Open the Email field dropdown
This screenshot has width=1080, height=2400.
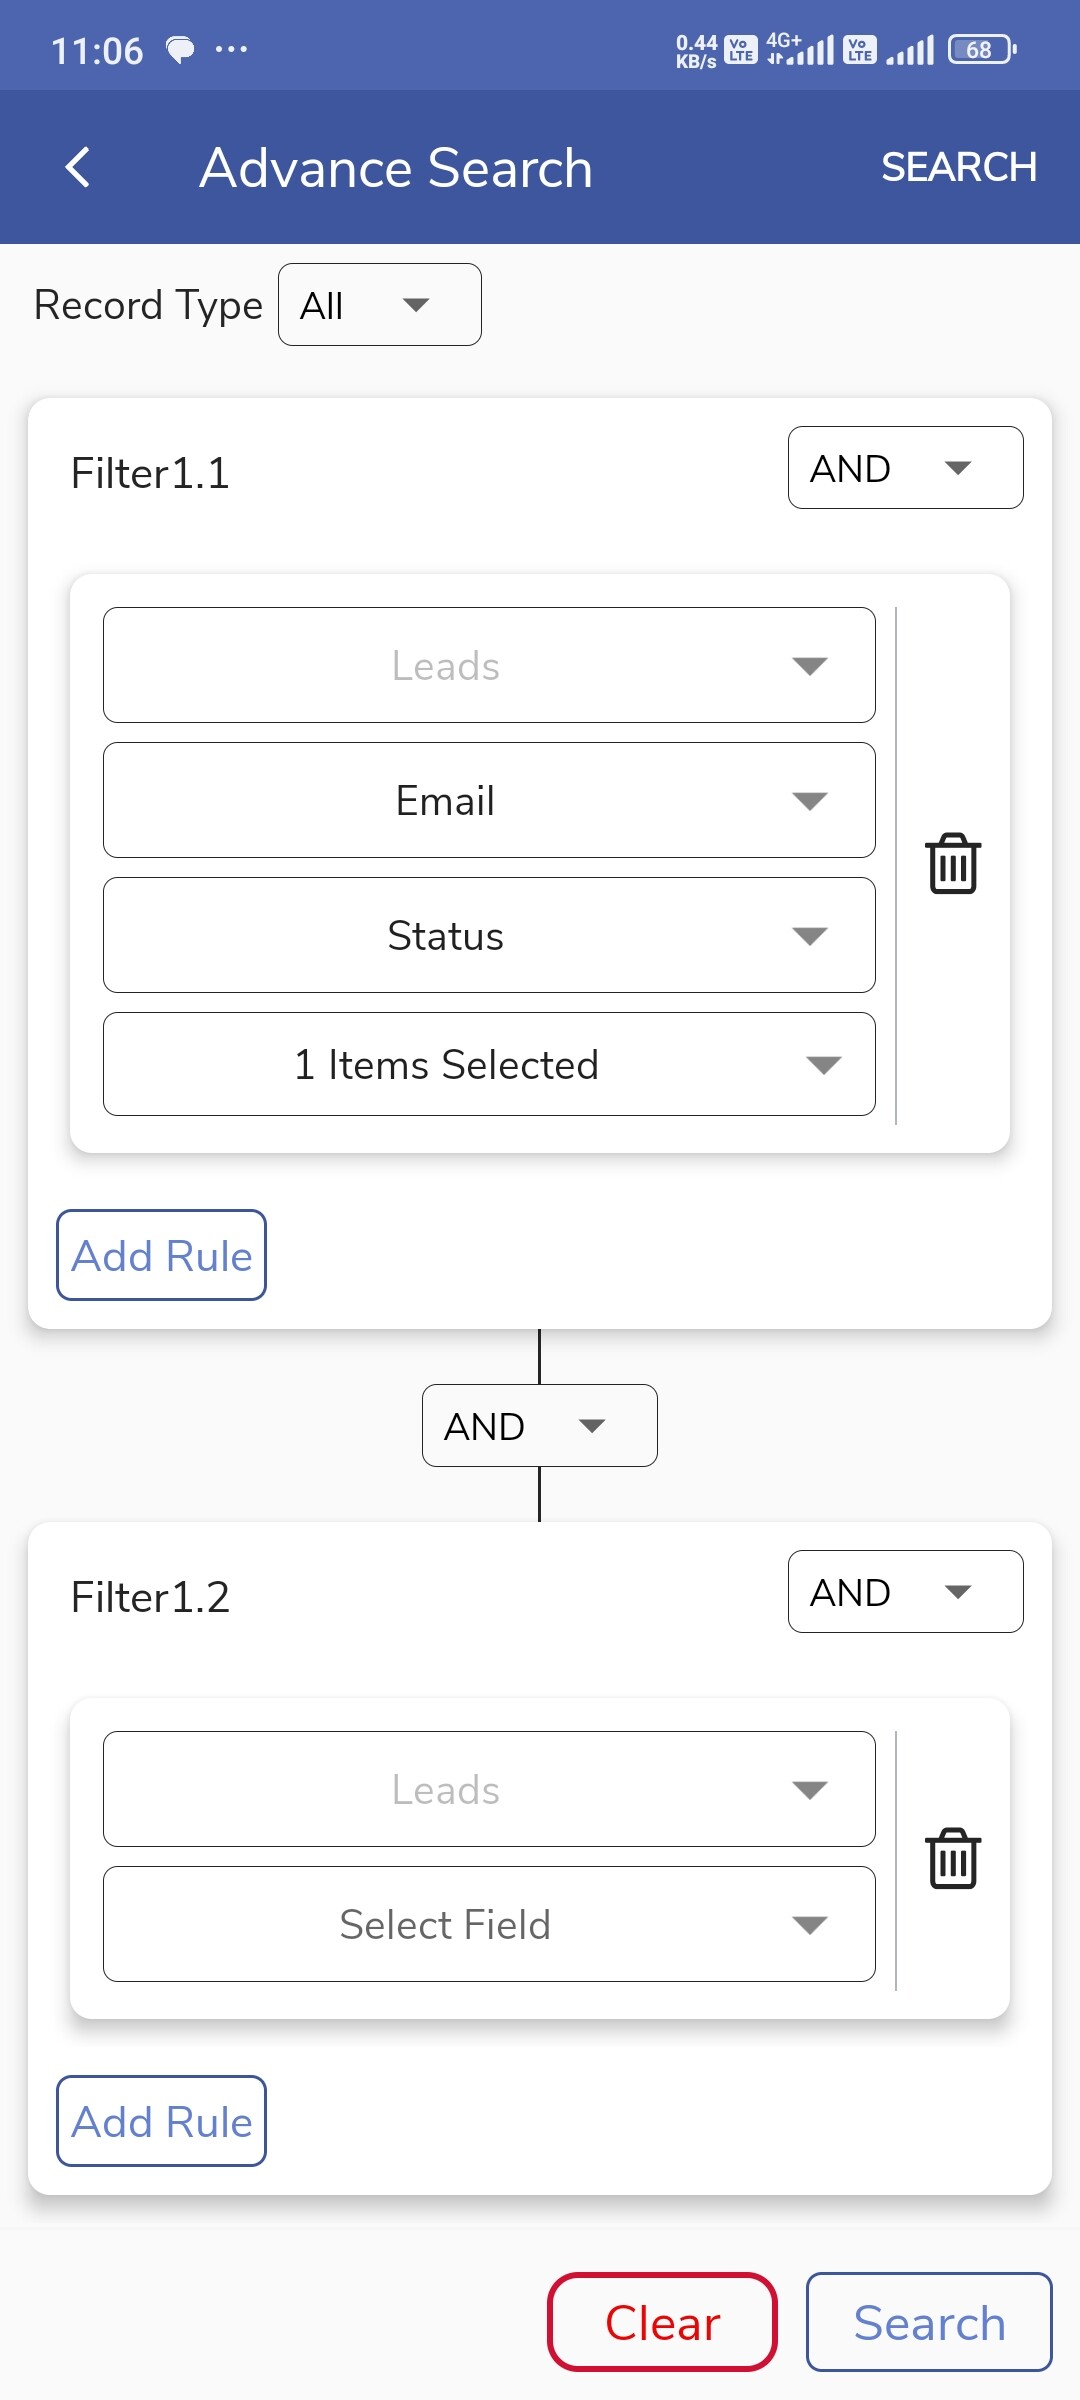[489, 800]
